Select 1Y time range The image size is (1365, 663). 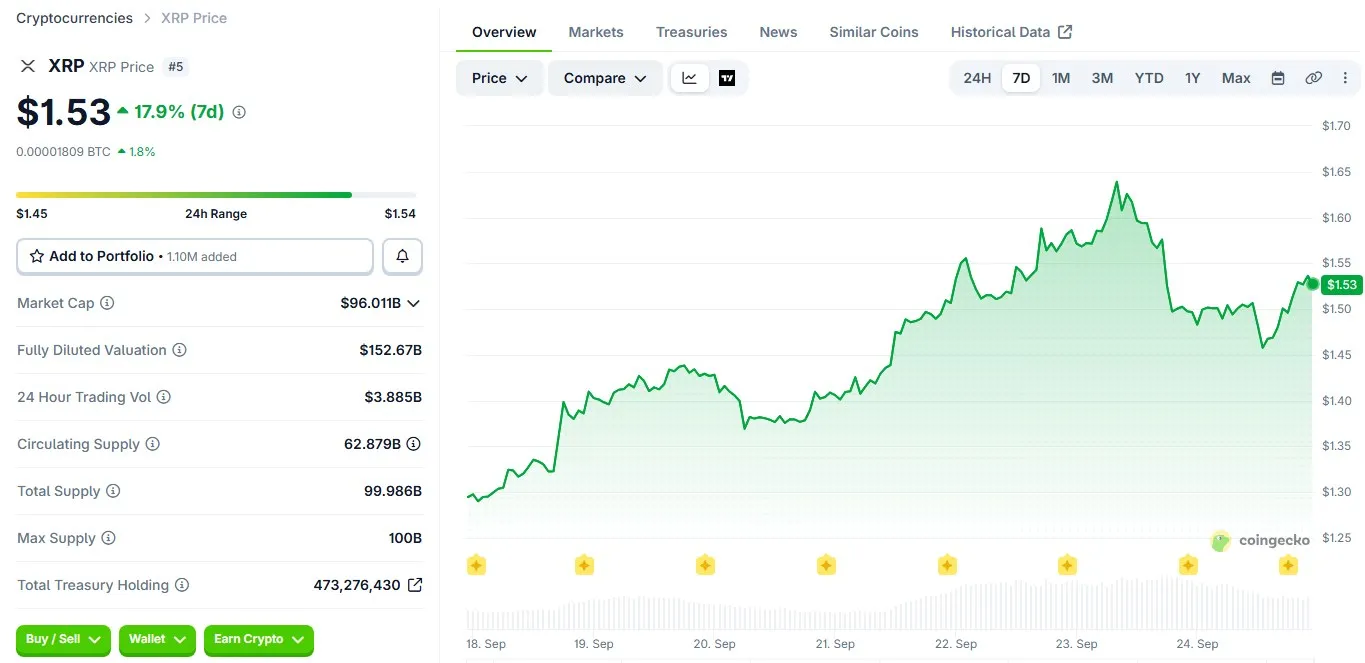click(x=1192, y=78)
